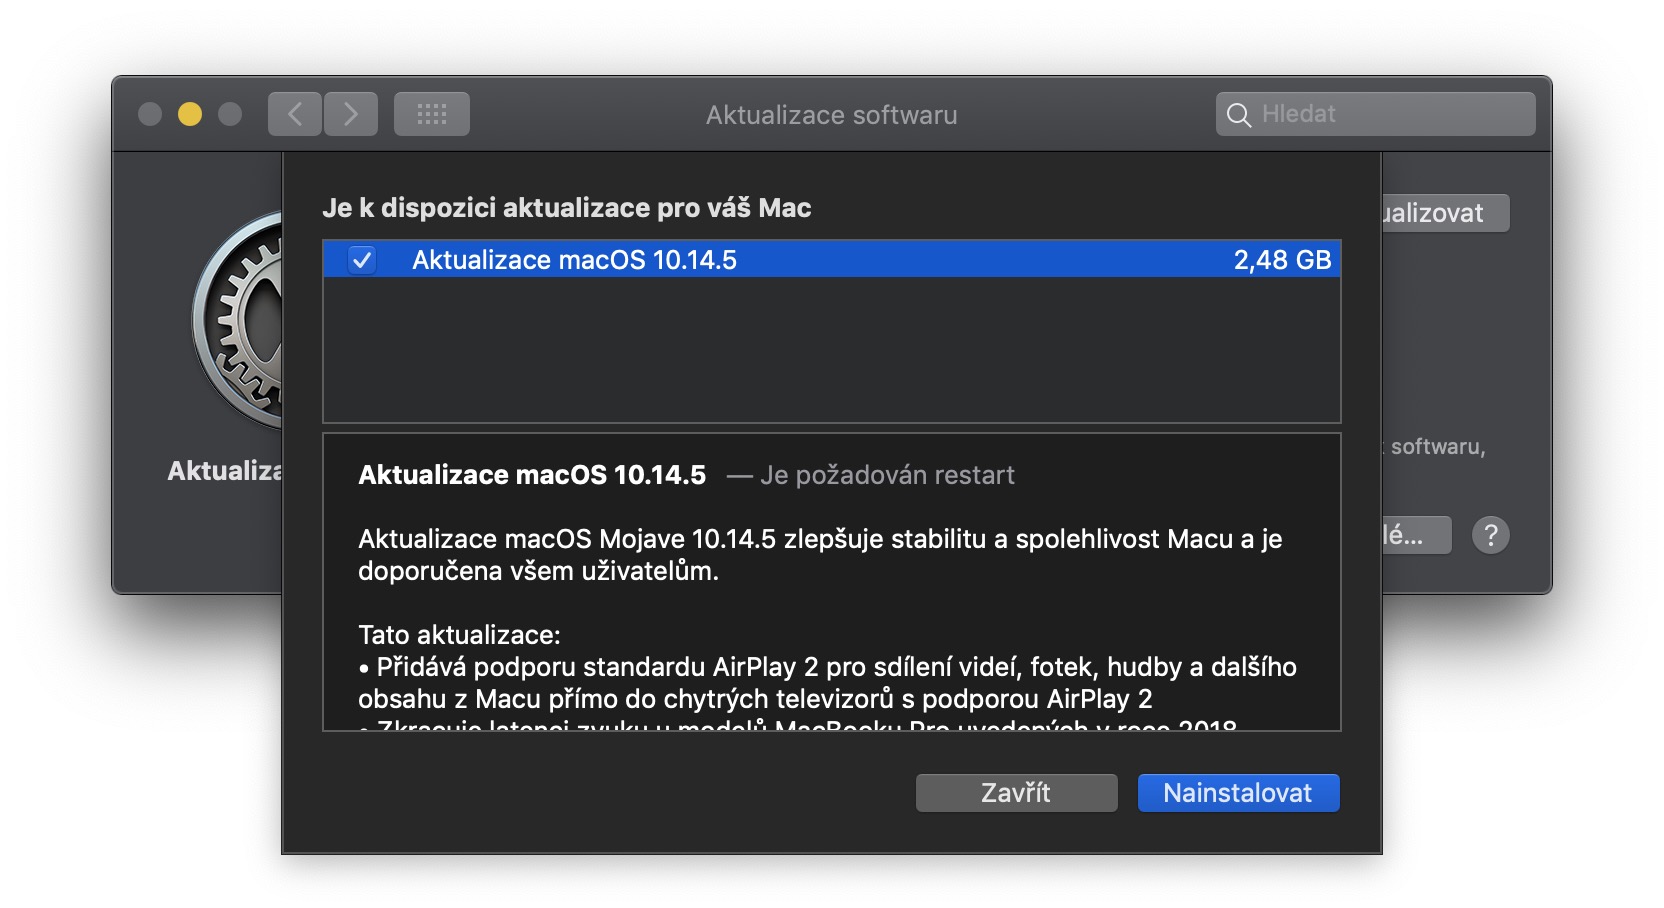This screenshot has height=908, width=1664.
Task: Click Nainstalovat to install the update
Action: (1237, 793)
